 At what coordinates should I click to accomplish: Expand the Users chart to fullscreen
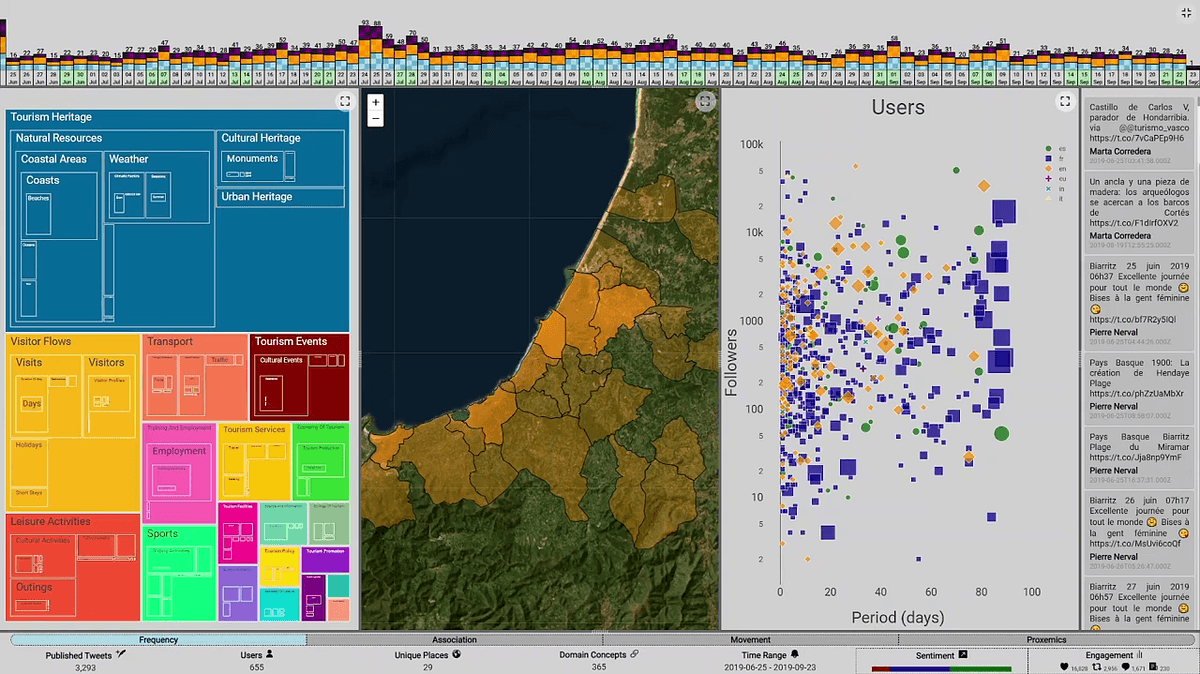pyautogui.click(x=1065, y=101)
